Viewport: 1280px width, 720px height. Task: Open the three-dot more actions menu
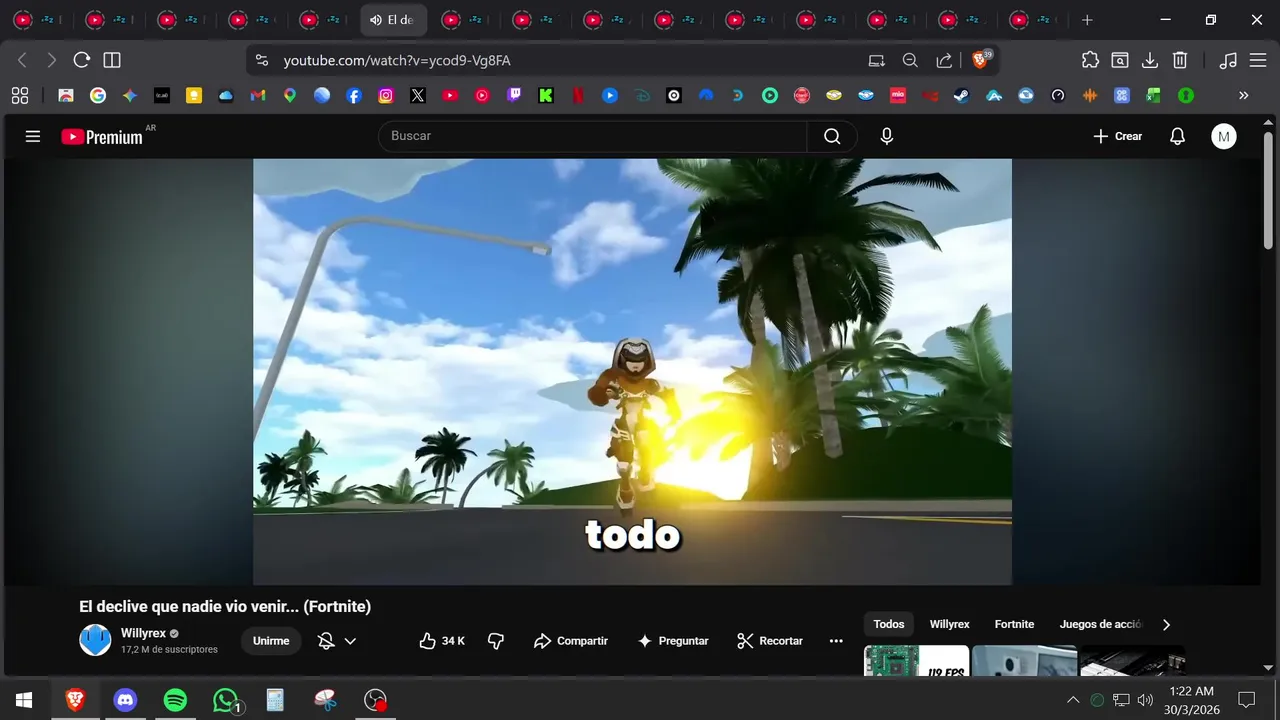point(836,641)
